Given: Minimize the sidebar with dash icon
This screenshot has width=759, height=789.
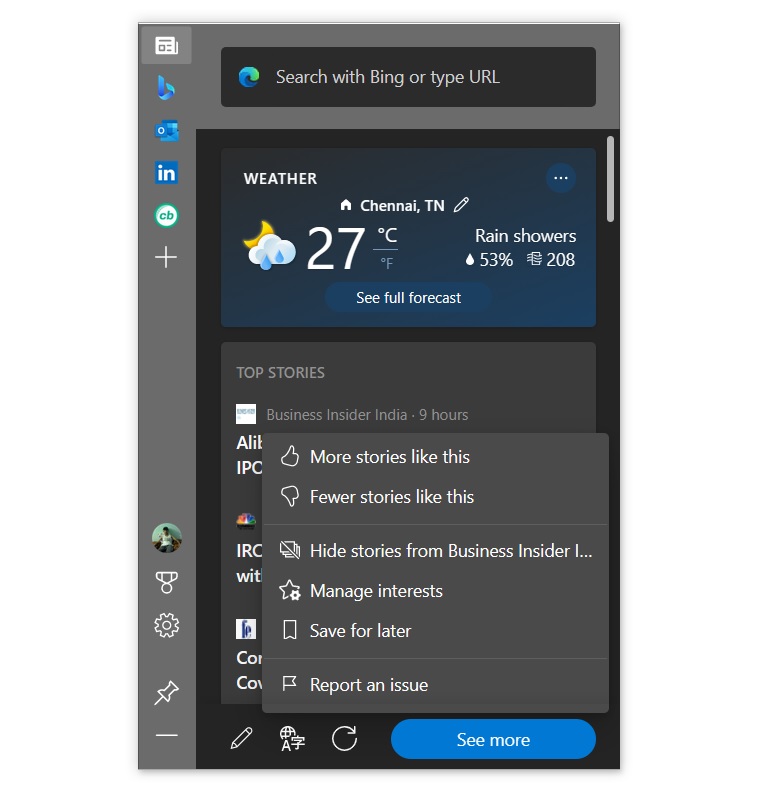Looking at the screenshot, I should (x=167, y=735).
